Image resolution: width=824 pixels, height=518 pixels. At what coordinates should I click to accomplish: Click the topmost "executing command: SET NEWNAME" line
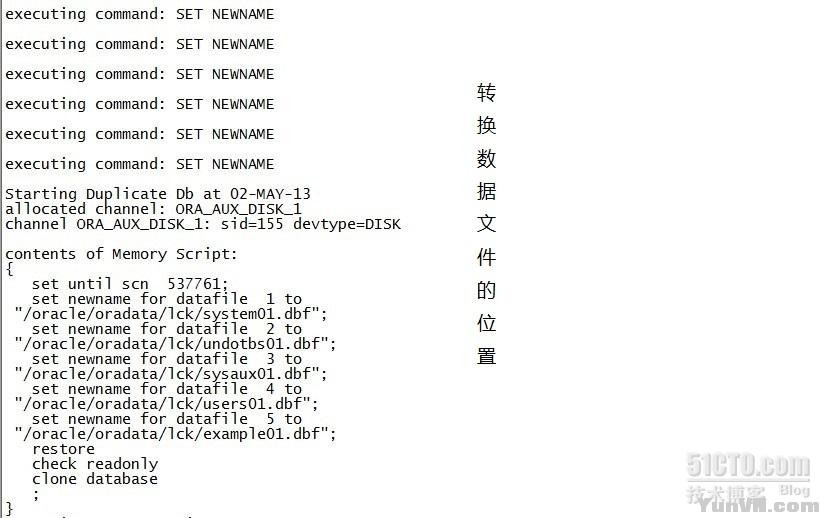click(x=139, y=14)
